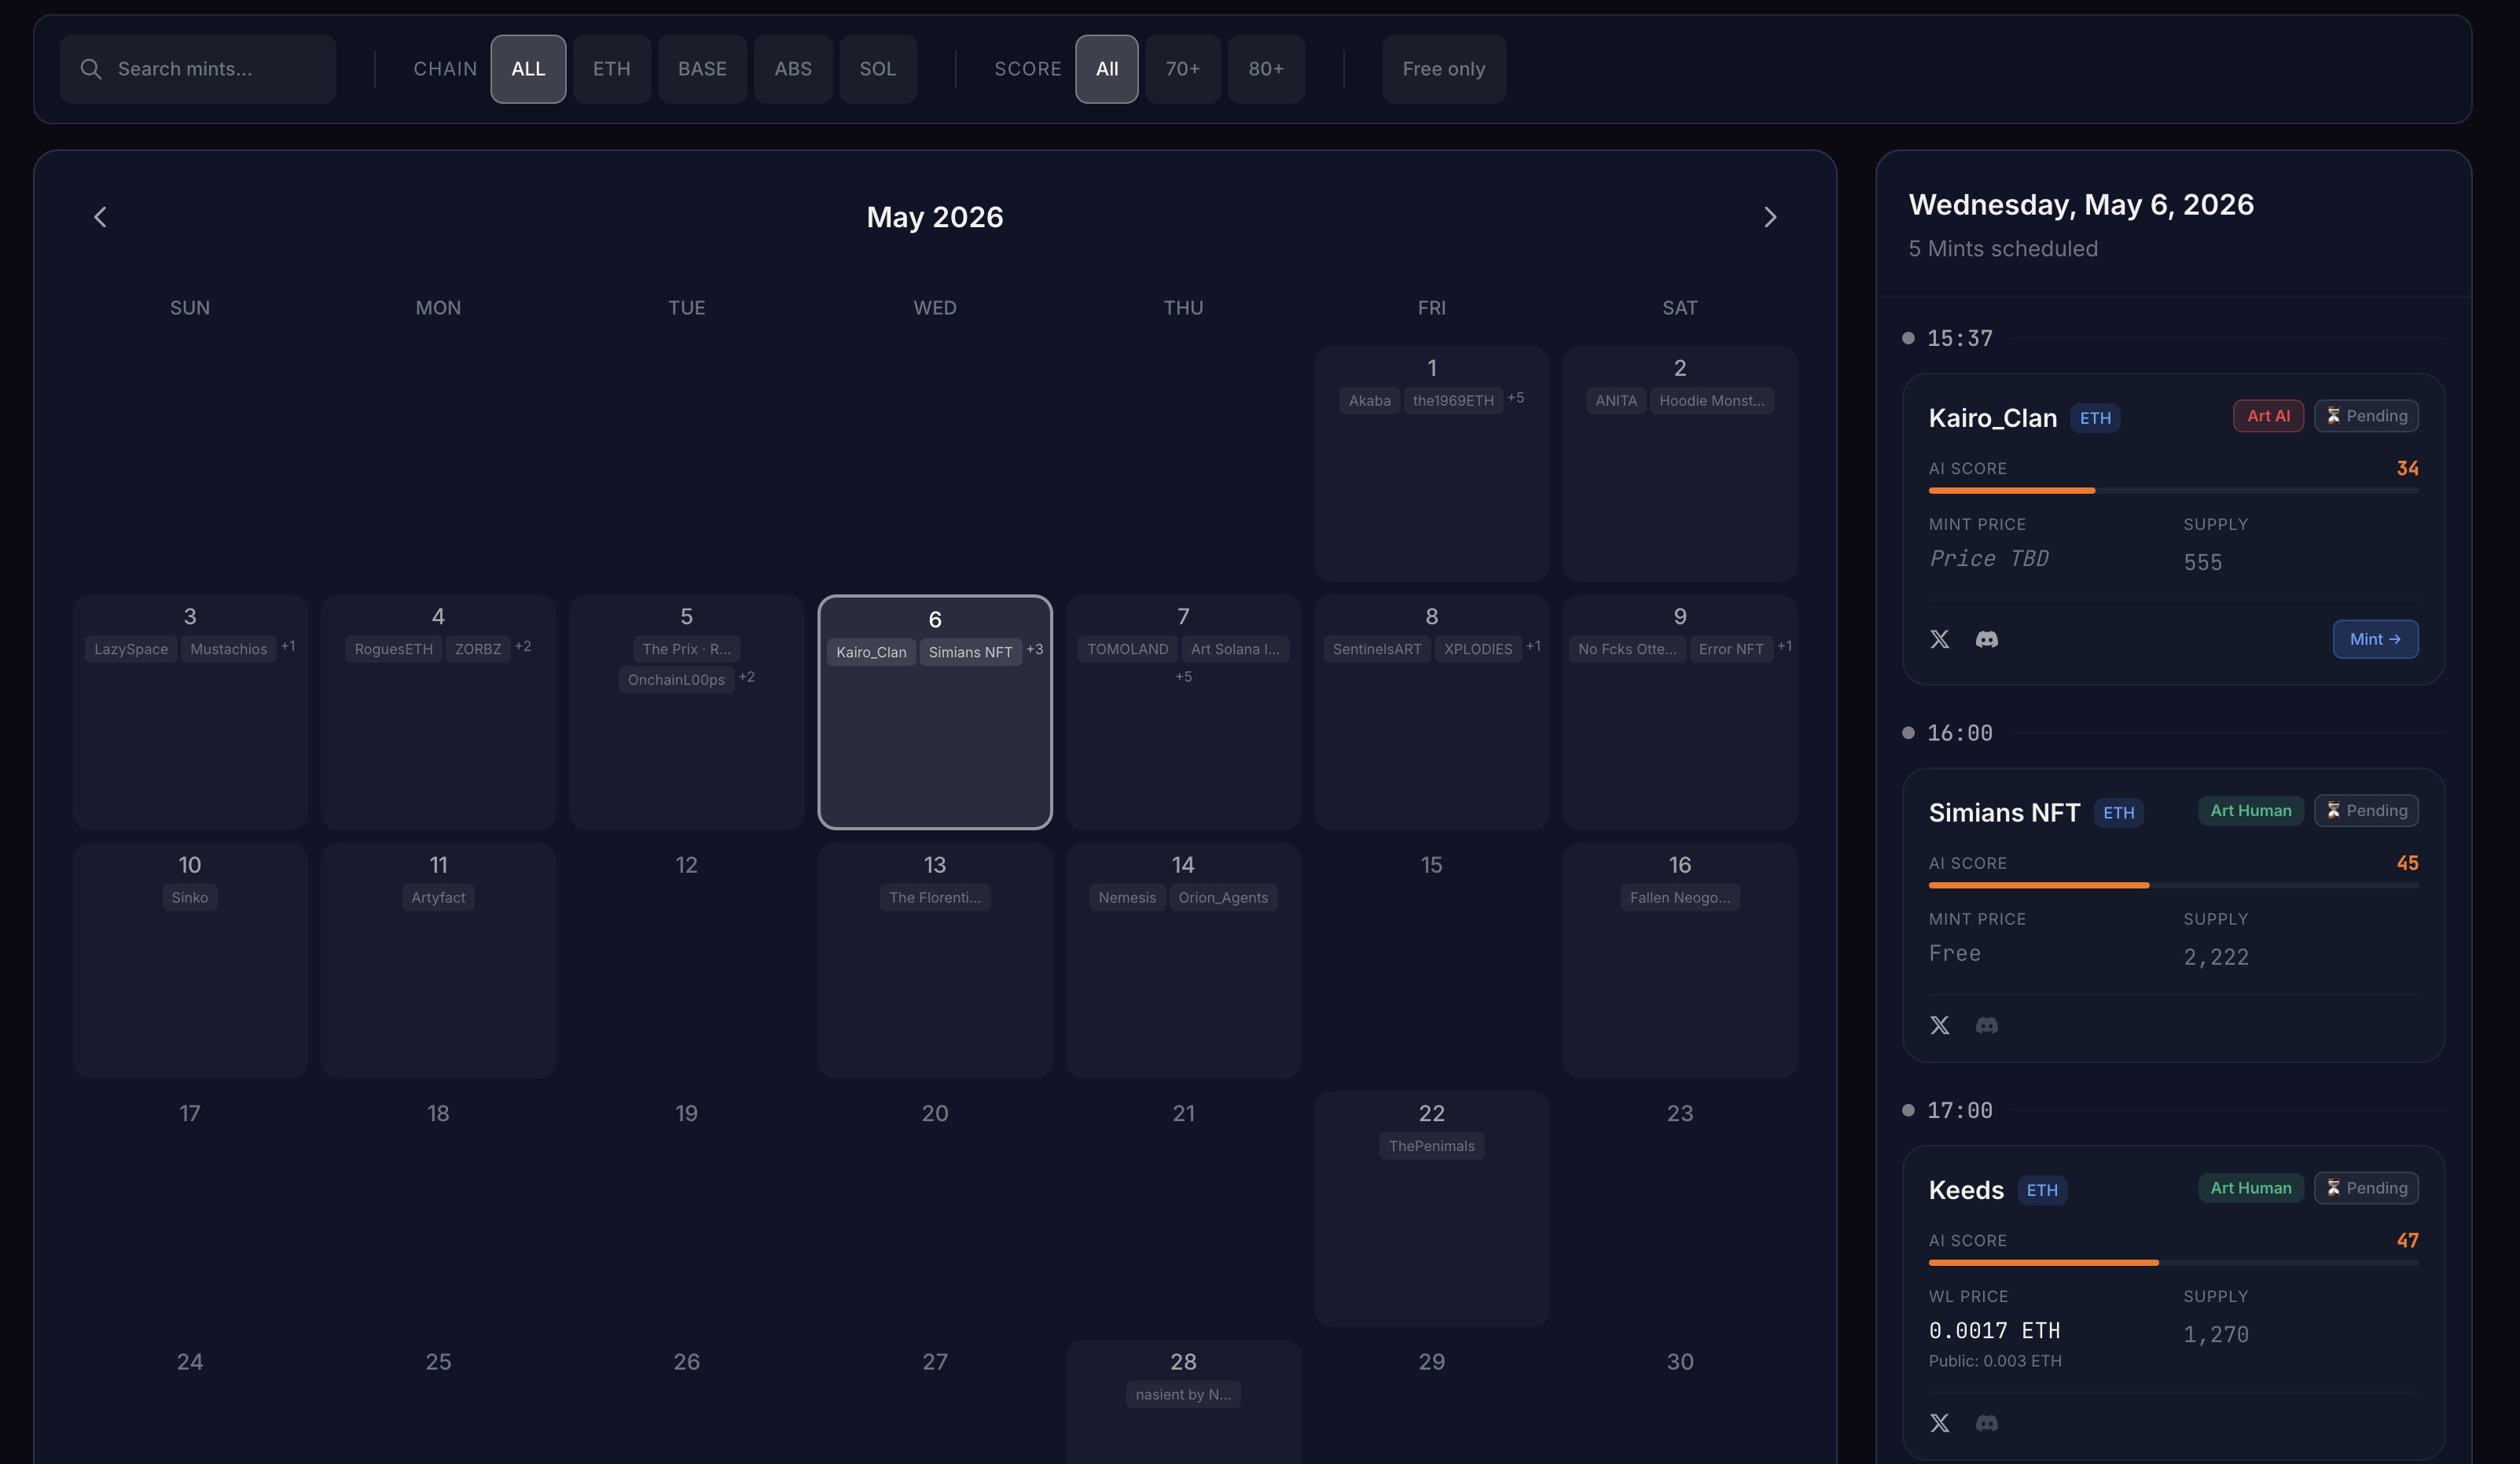This screenshot has width=2520, height=1464.
Task: Click Mint button on Kairo_Clan card
Action: click(2376, 639)
